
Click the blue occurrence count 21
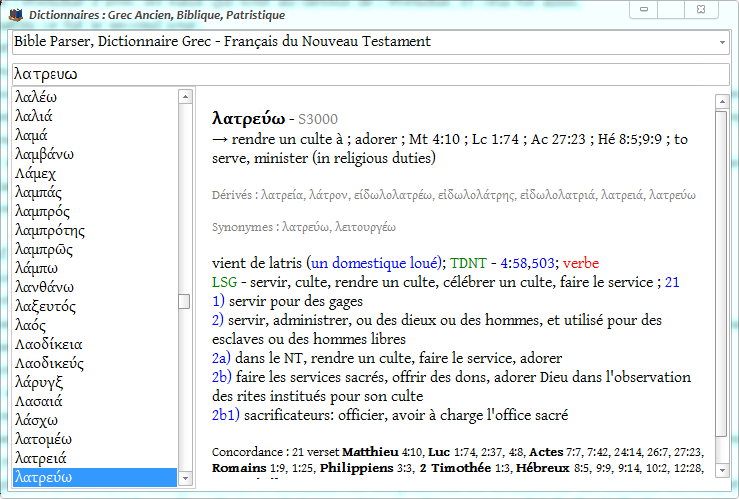672,282
